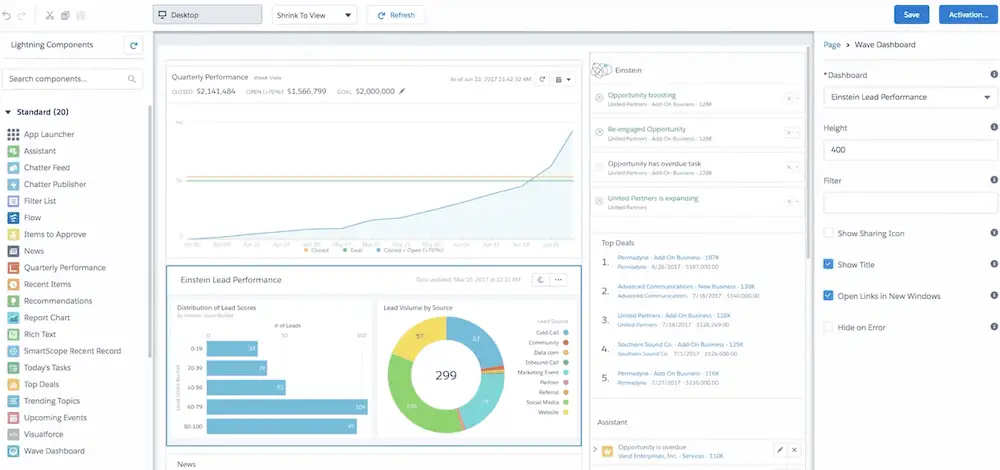This screenshot has width=1000, height=470.
Task: Go to Page in the breadcrumb
Action: 831,45
